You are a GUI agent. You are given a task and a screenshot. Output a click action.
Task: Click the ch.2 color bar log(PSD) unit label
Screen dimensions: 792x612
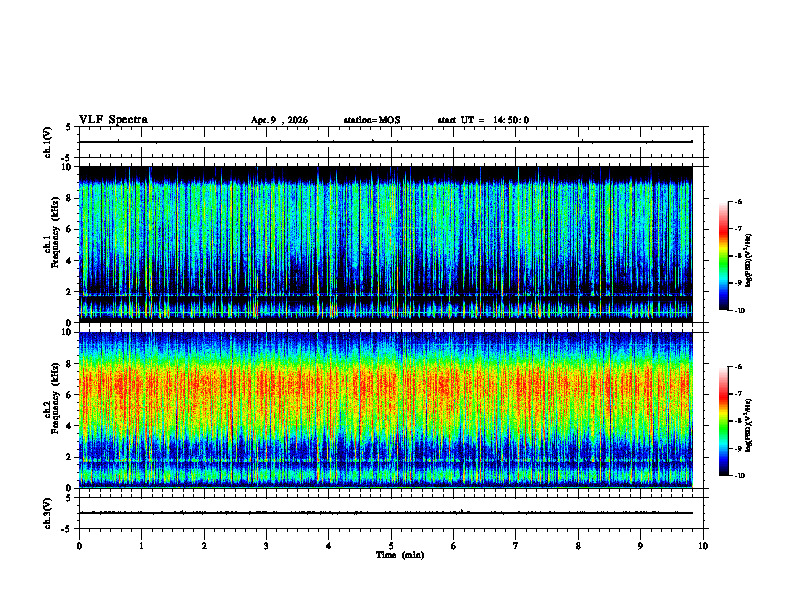tap(749, 426)
